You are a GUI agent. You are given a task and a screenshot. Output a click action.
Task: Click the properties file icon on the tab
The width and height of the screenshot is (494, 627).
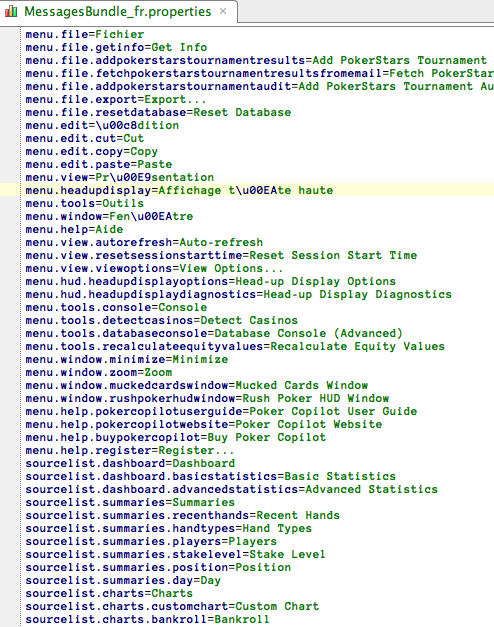point(11,11)
